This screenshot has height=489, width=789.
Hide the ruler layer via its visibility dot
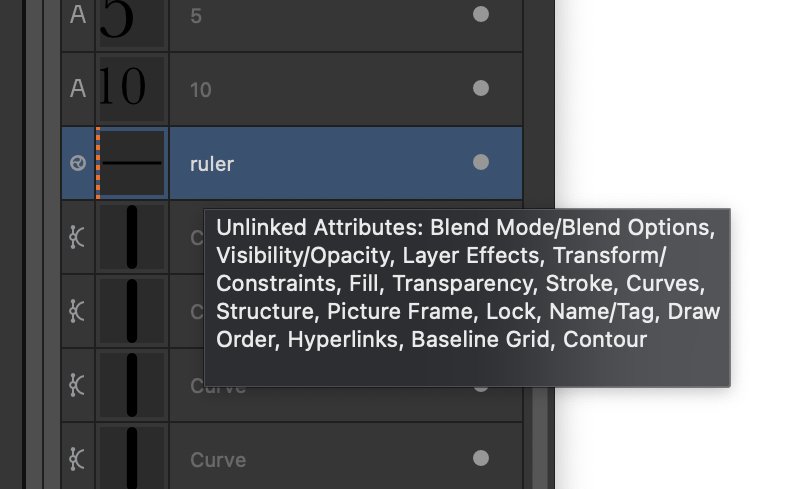(x=481, y=162)
